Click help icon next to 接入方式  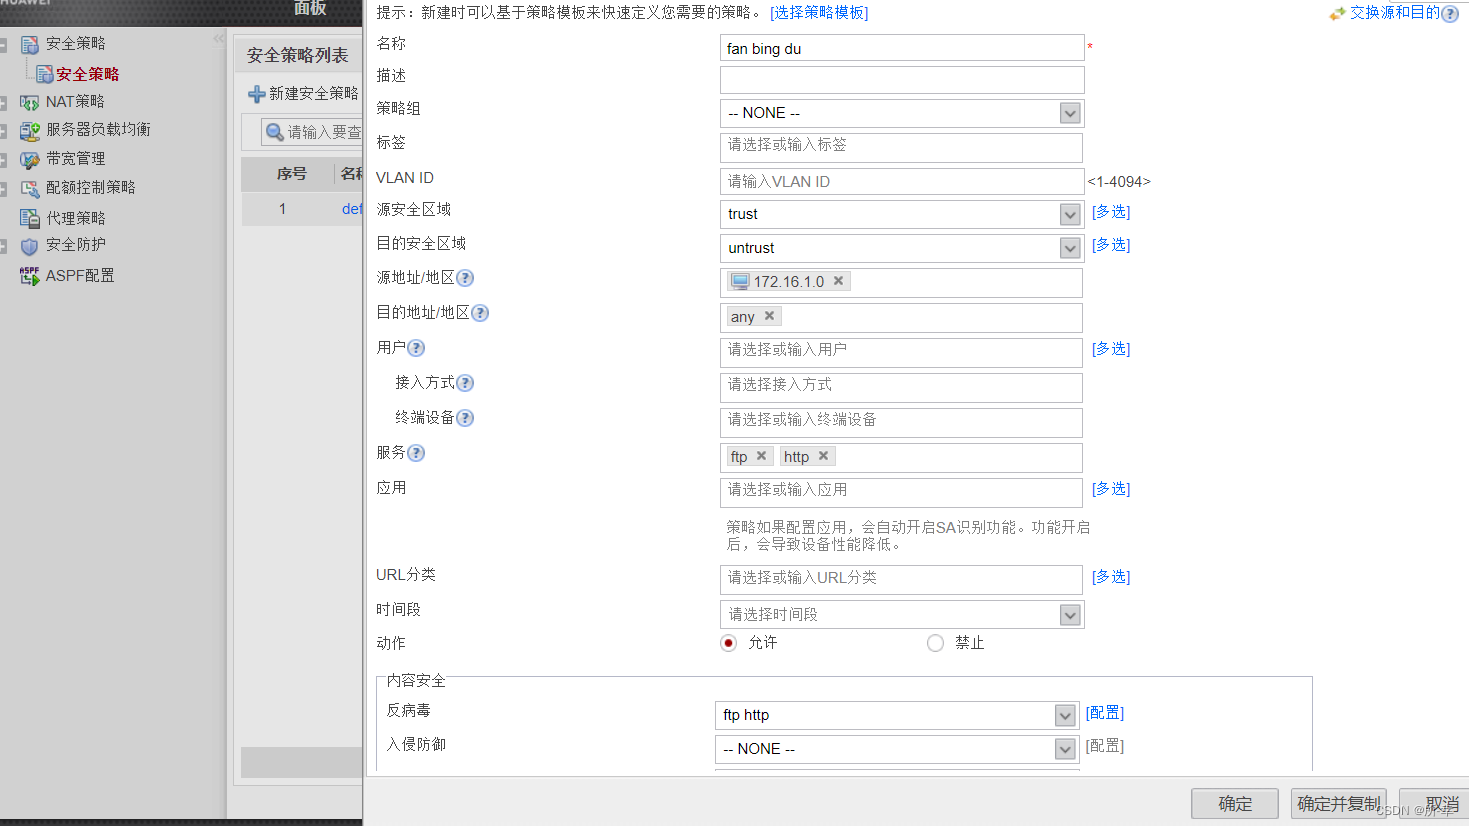coord(465,383)
